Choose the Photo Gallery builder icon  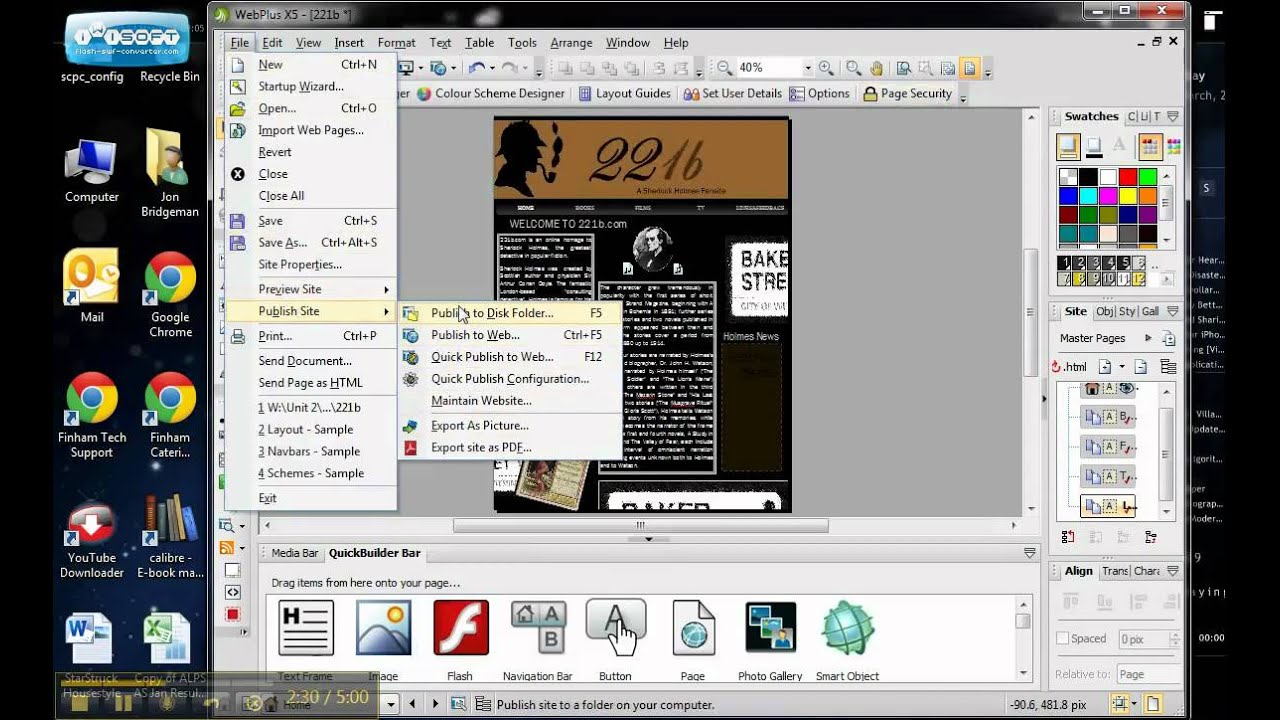[771, 628]
